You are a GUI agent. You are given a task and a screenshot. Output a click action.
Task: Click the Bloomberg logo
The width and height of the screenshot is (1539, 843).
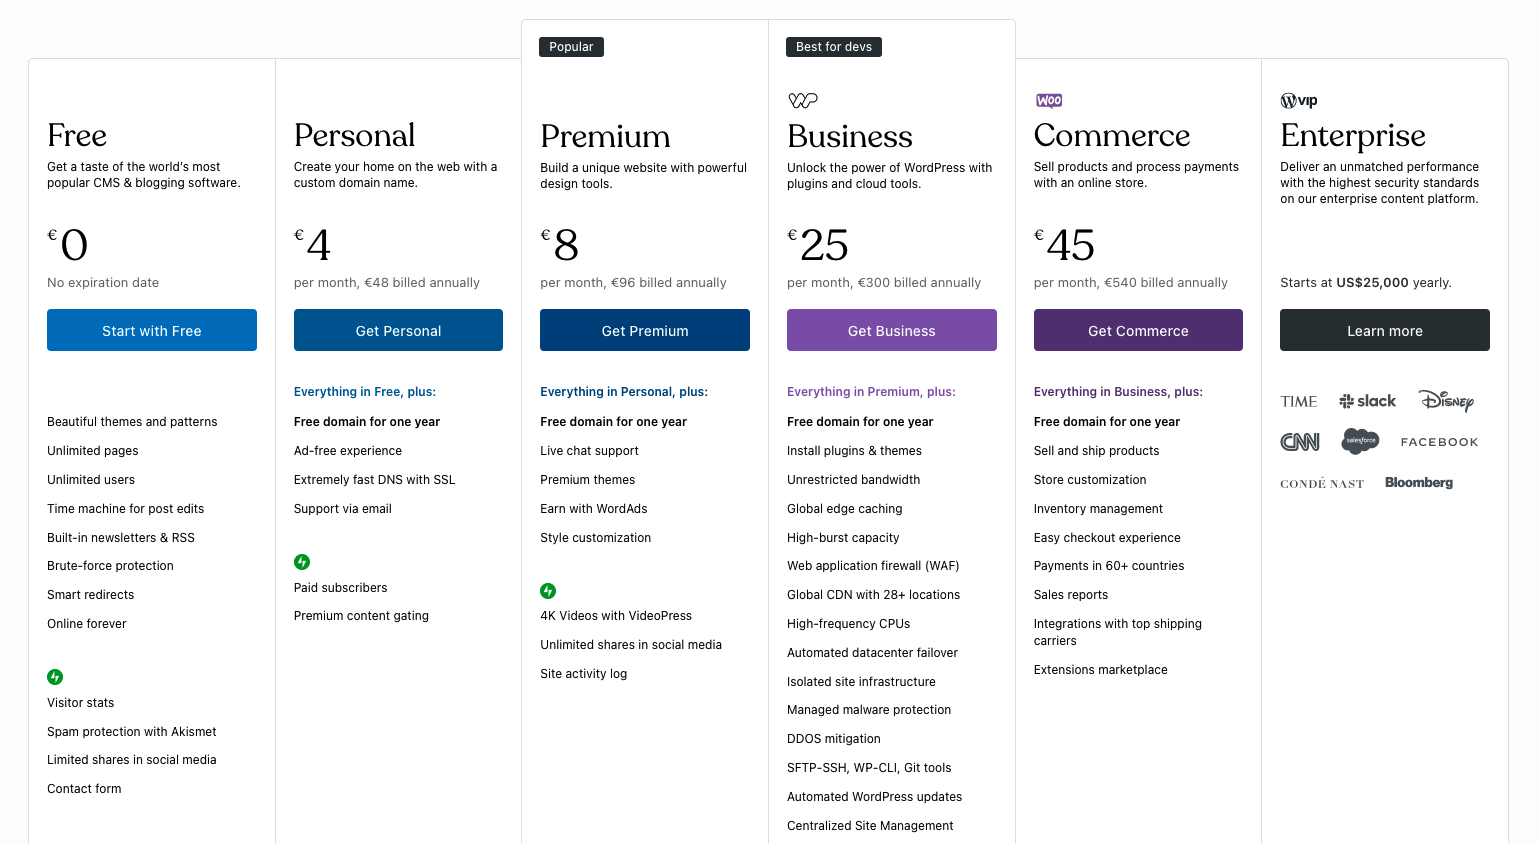tap(1418, 483)
